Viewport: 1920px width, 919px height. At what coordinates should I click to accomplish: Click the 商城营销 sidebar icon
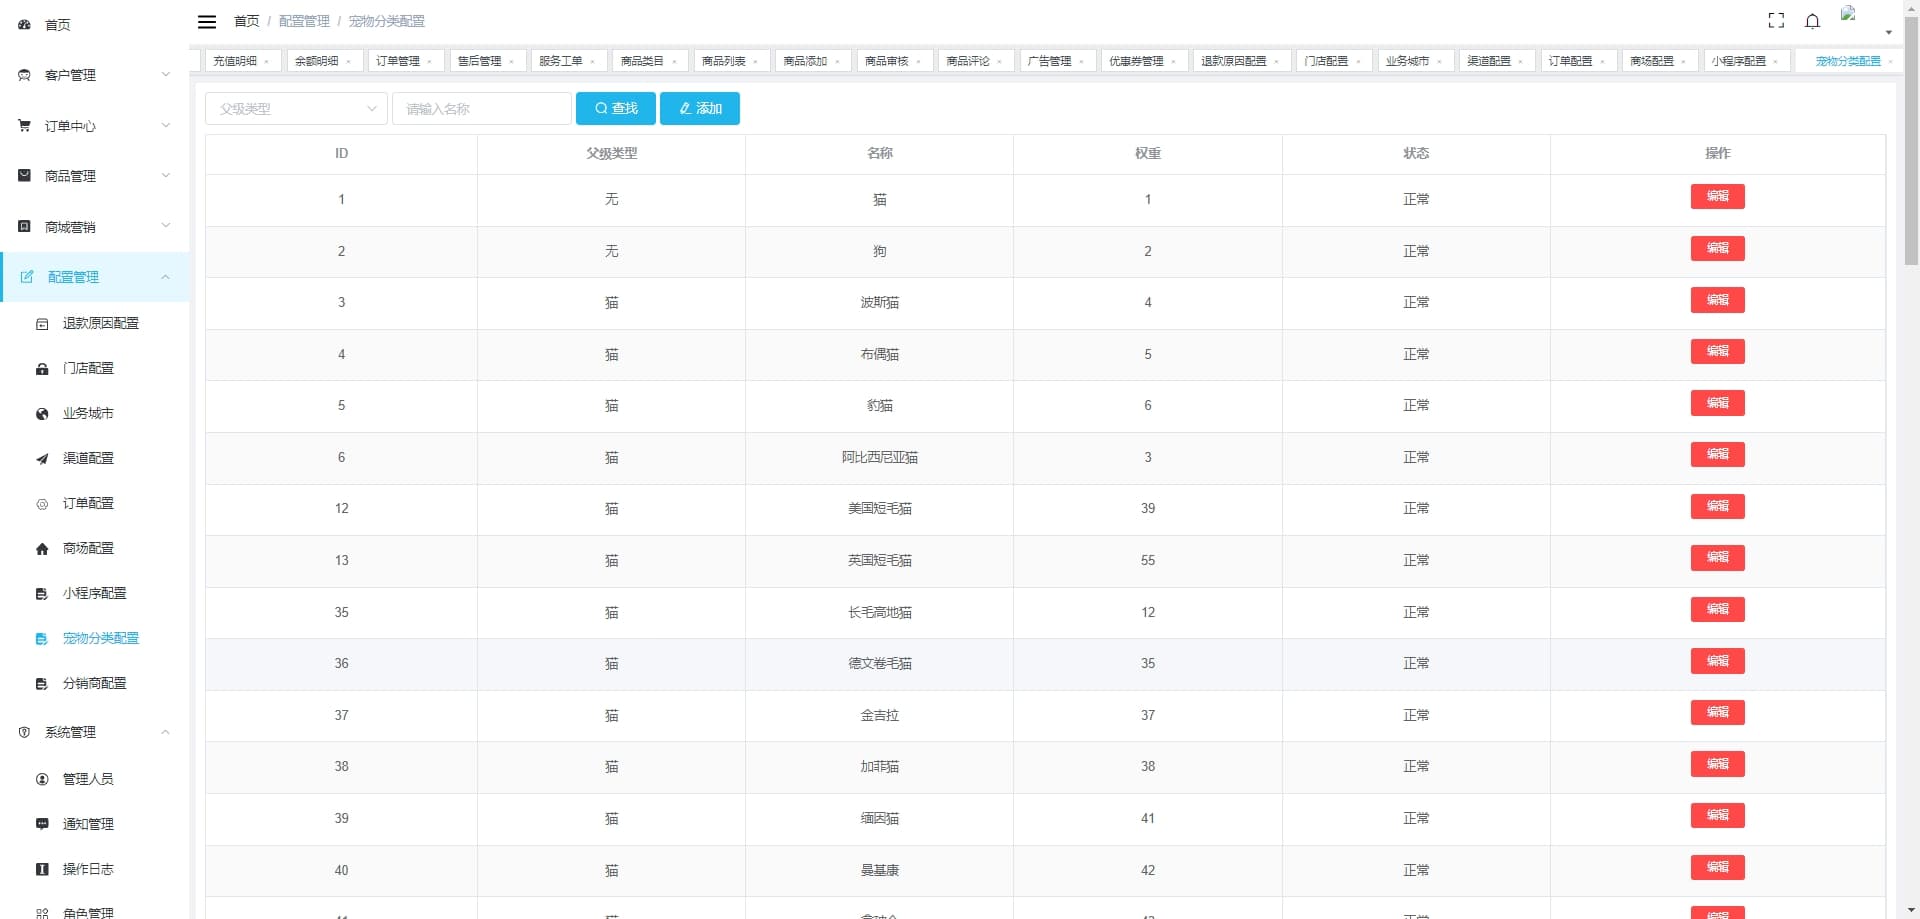24,227
